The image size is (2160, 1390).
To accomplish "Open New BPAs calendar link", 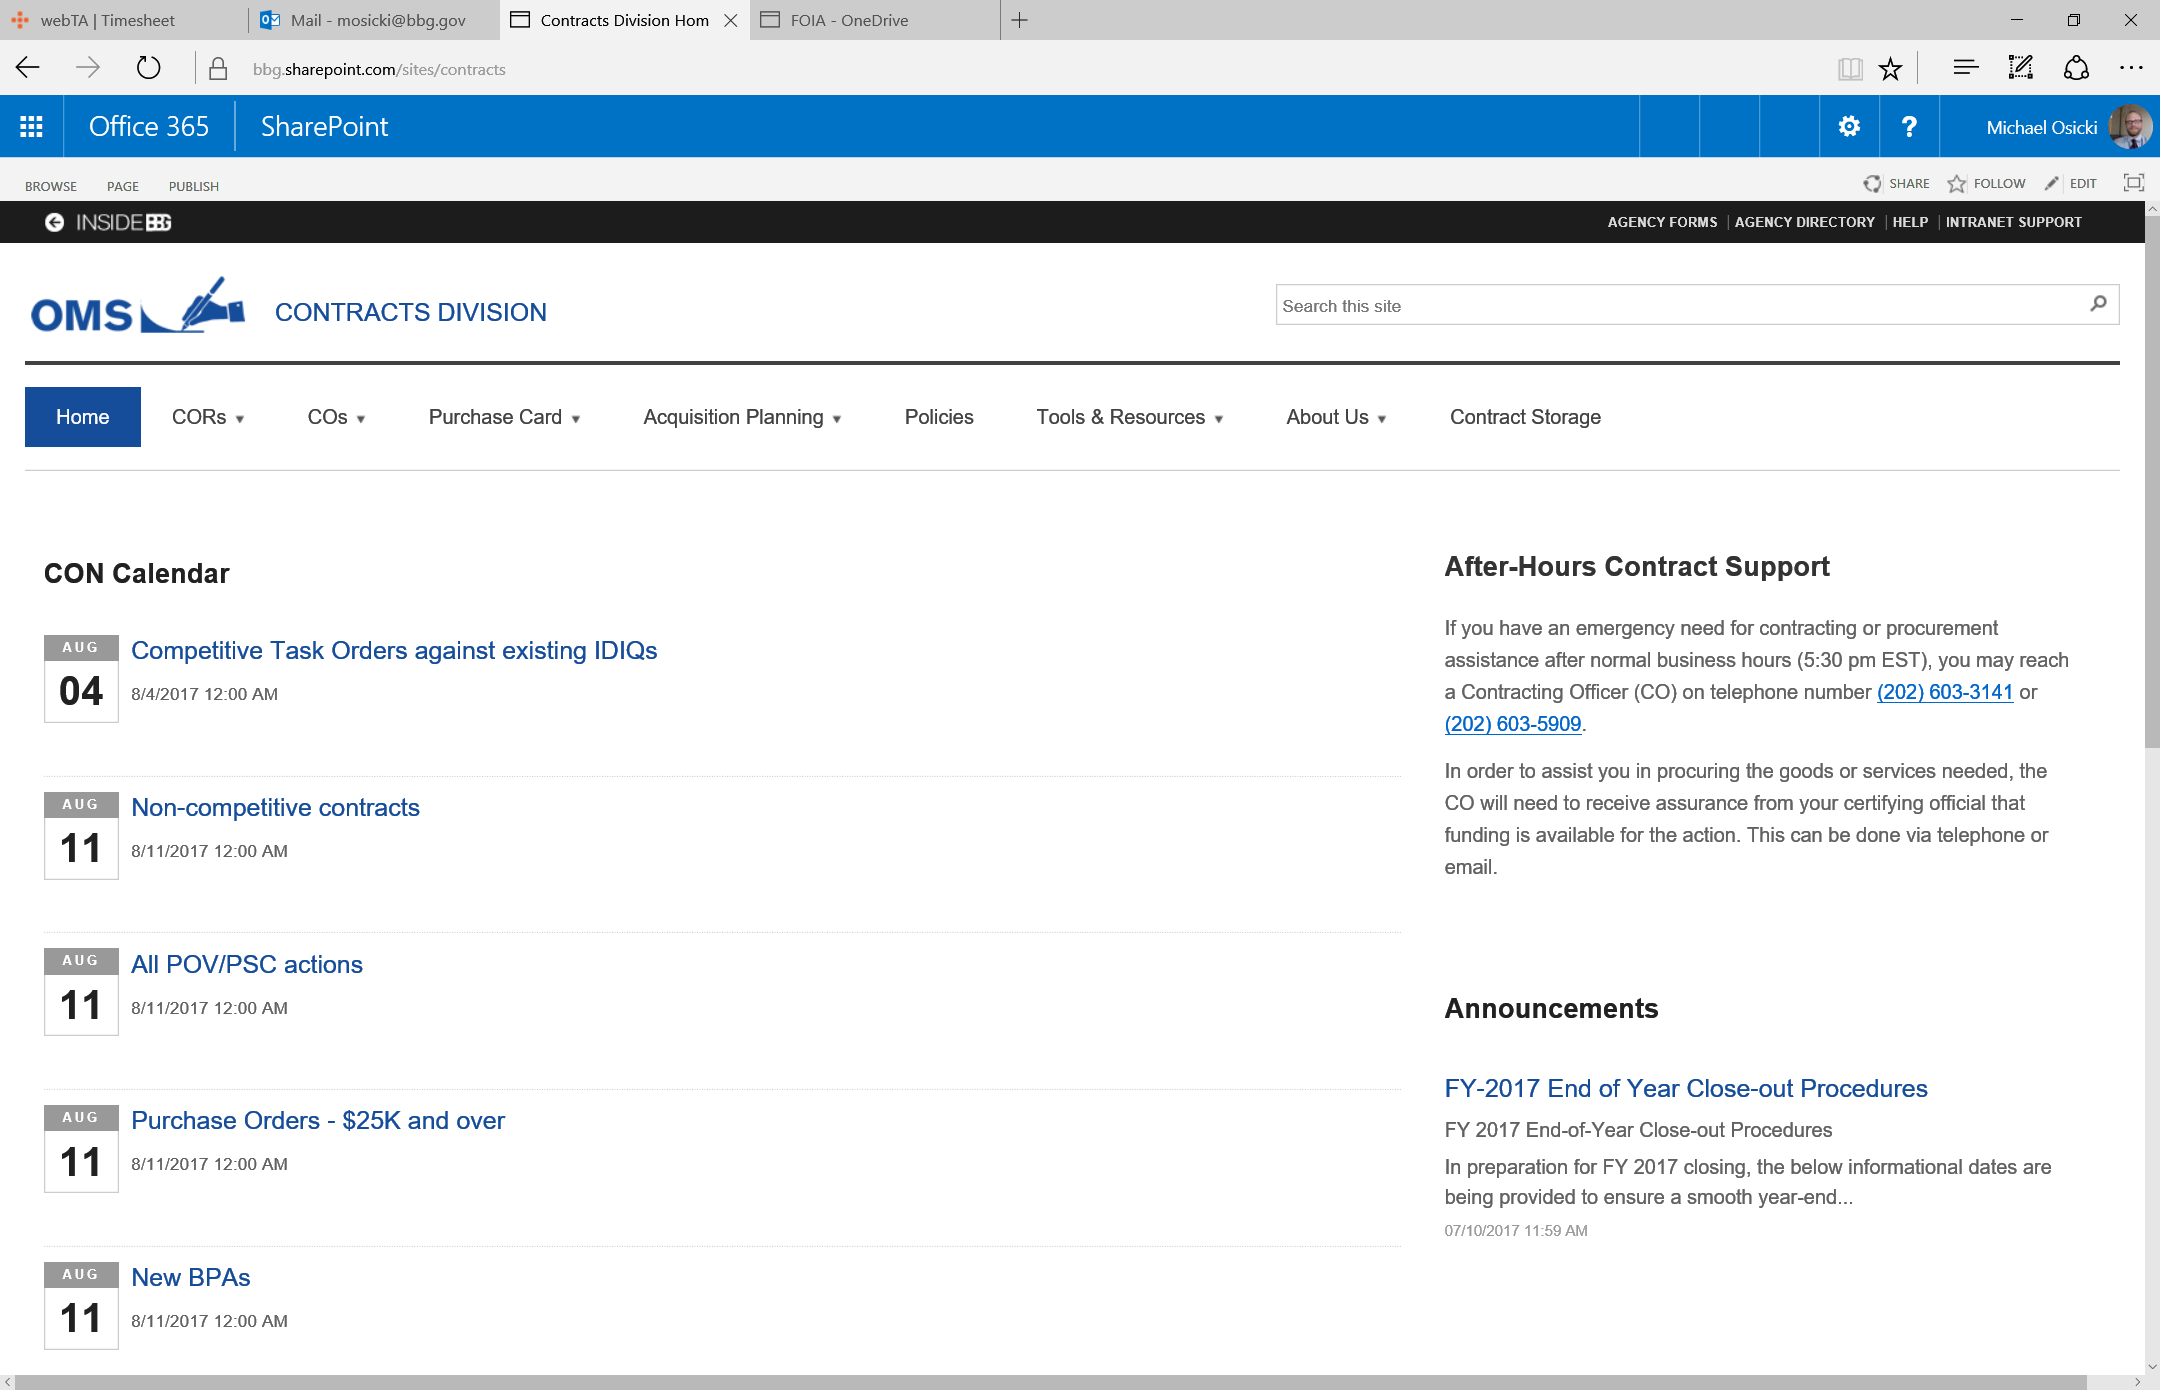I will [191, 1278].
